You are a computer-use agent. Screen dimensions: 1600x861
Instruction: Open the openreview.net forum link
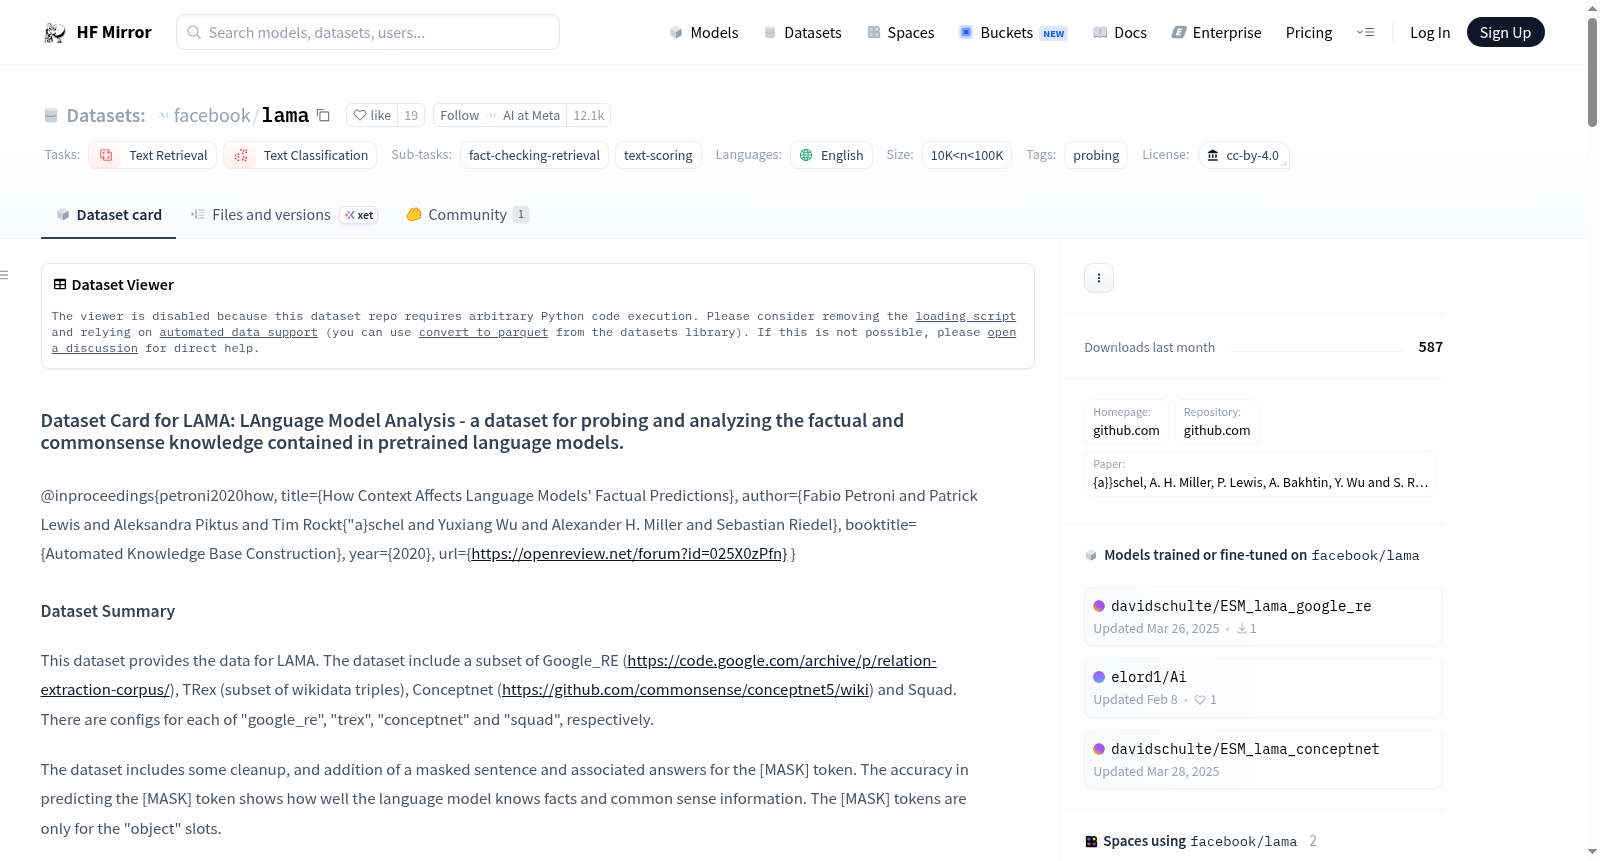(x=629, y=553)
